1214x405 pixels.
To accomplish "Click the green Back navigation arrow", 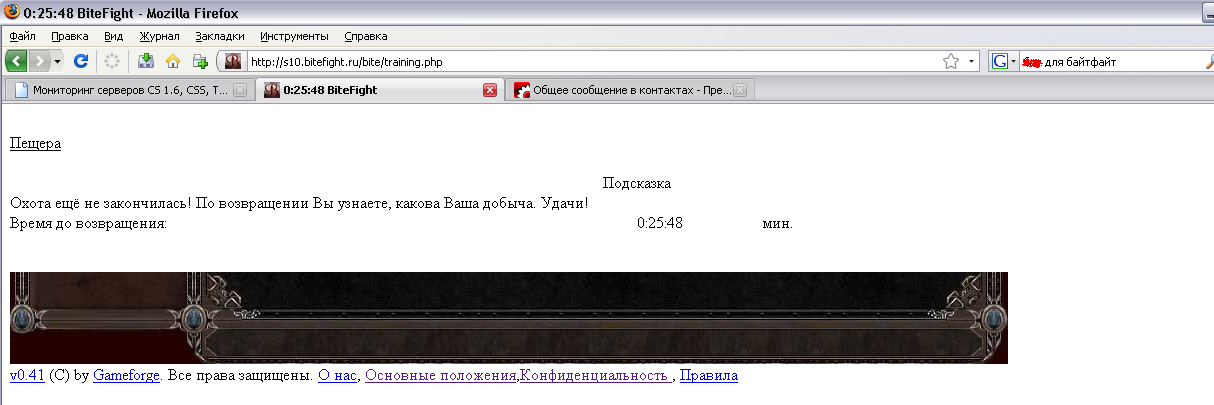I will tap(17, 61).
